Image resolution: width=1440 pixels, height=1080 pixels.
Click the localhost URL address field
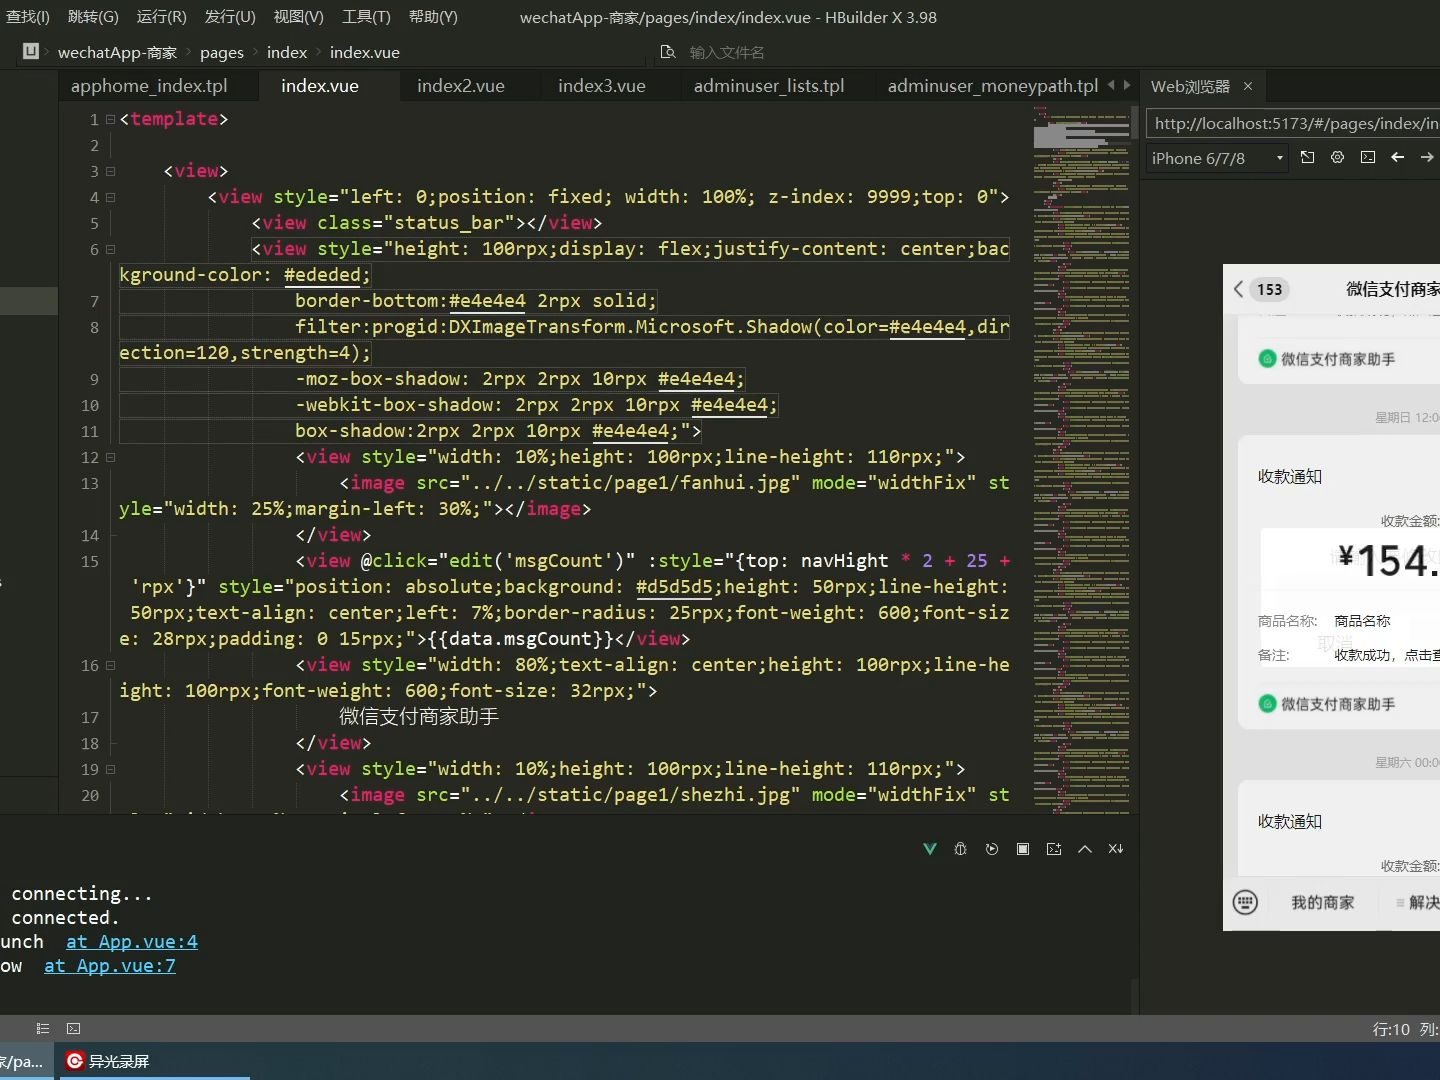(x=1293, y=123)
